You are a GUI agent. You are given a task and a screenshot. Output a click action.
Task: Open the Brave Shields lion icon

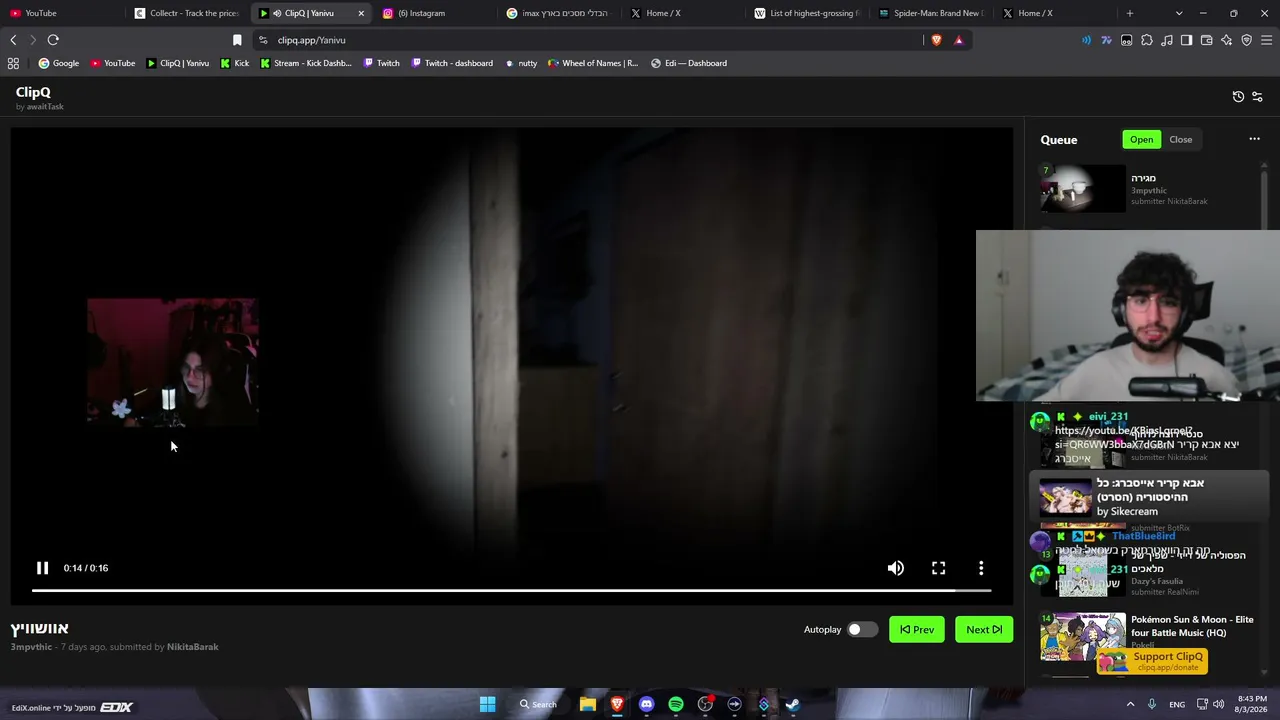click(937, 40)
